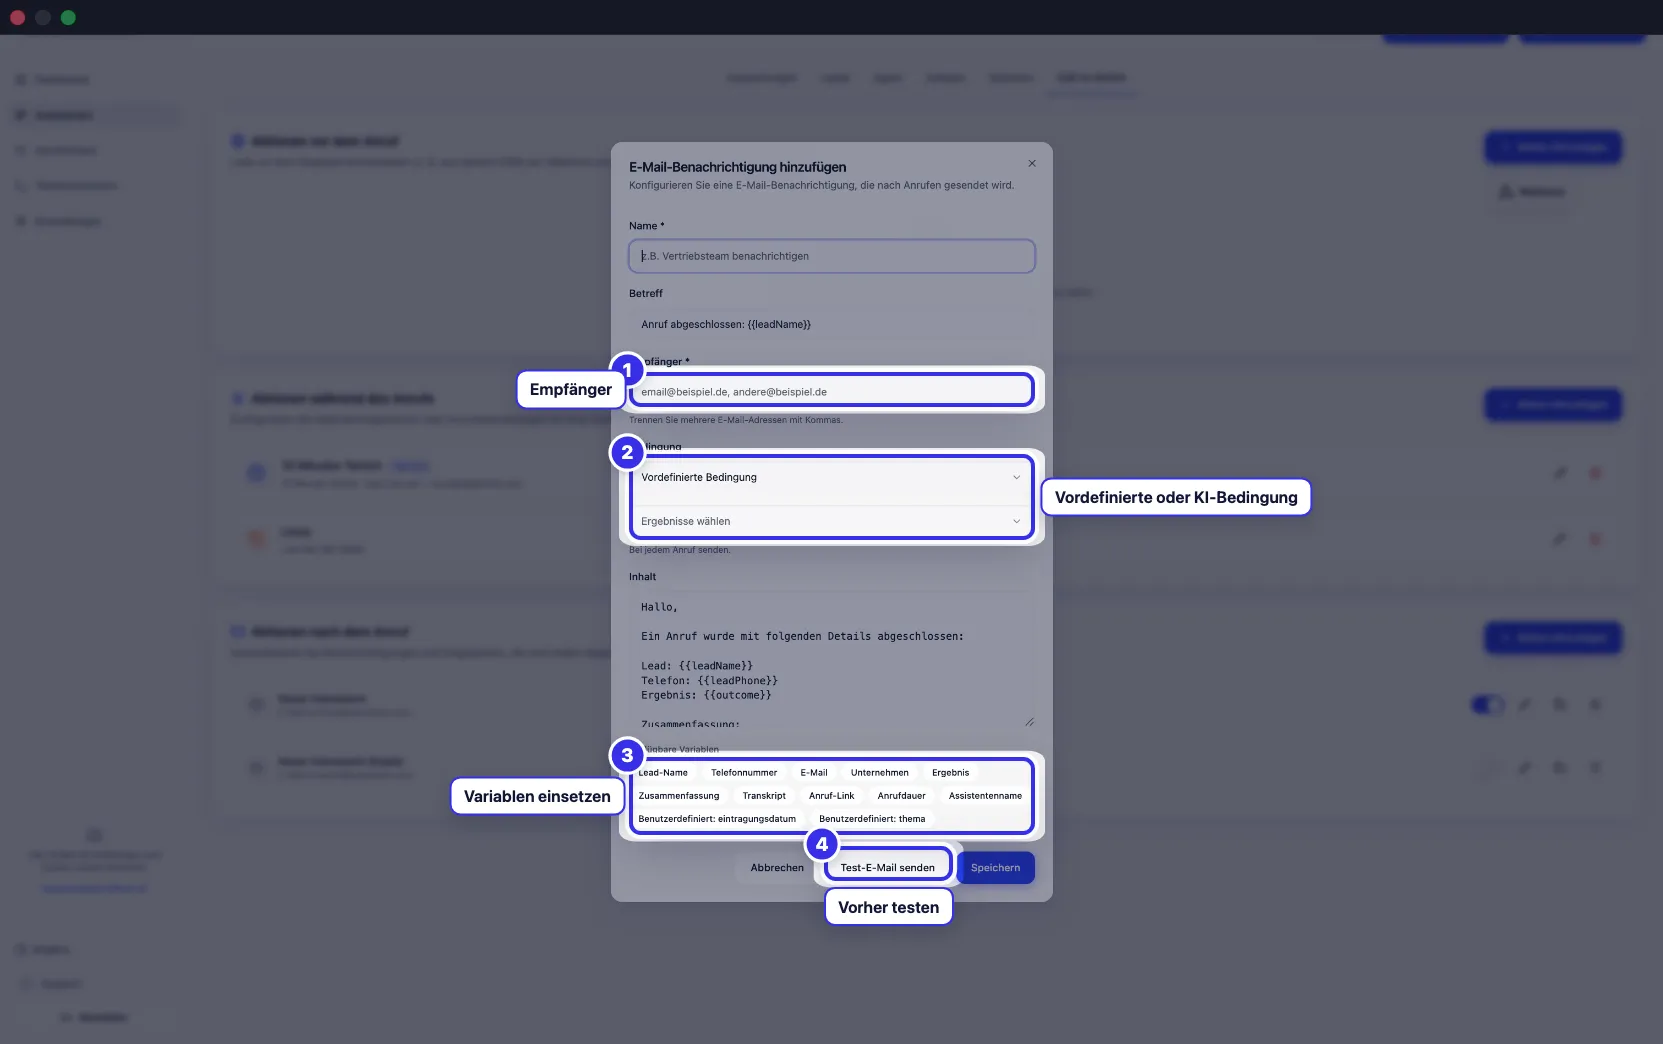Insert the Lead-Name variable chip
Screen dimensions: 1663x1044
(x=663, y=772)
